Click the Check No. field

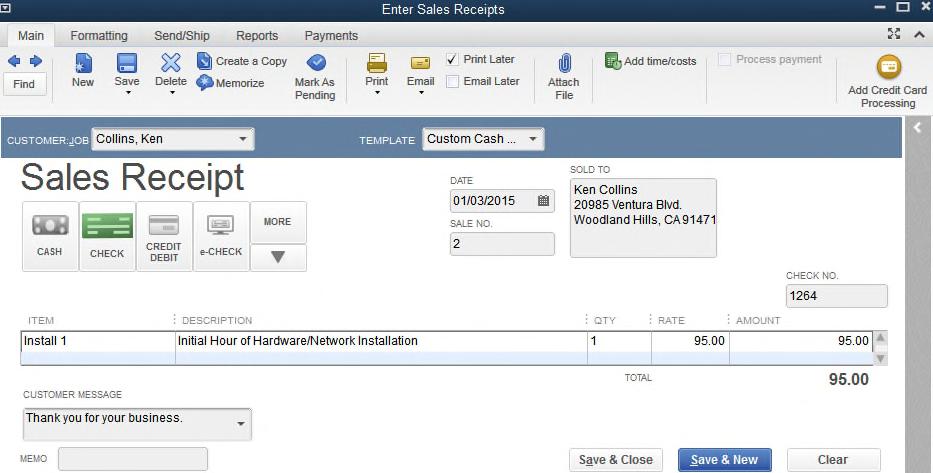(x=837, y=296)
